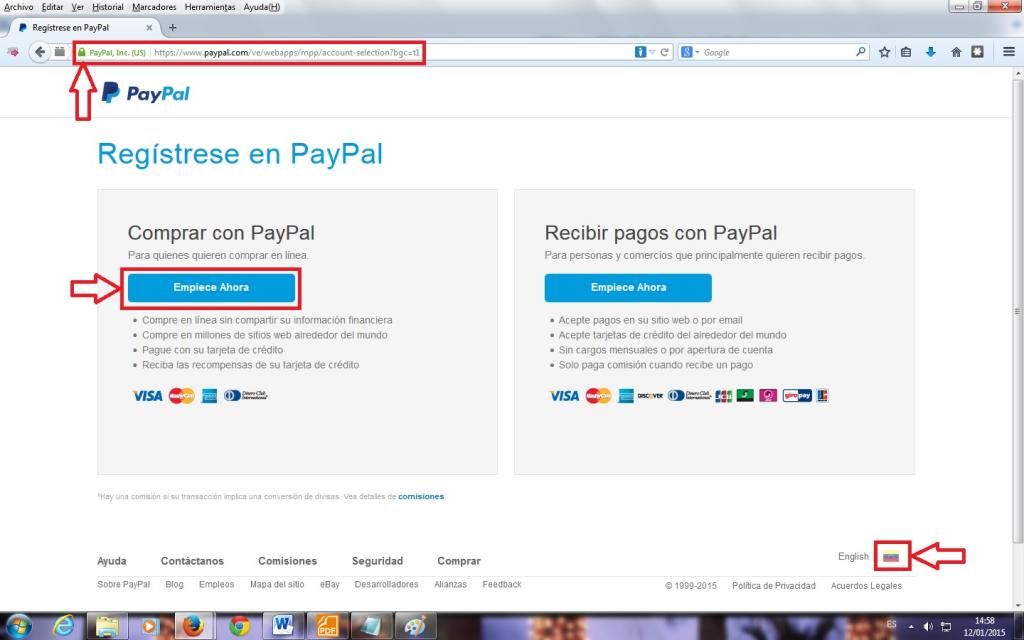Show hidden tray icons arrow
Image resolution: width=1024 pixels, height=640 pixels.
912,627
